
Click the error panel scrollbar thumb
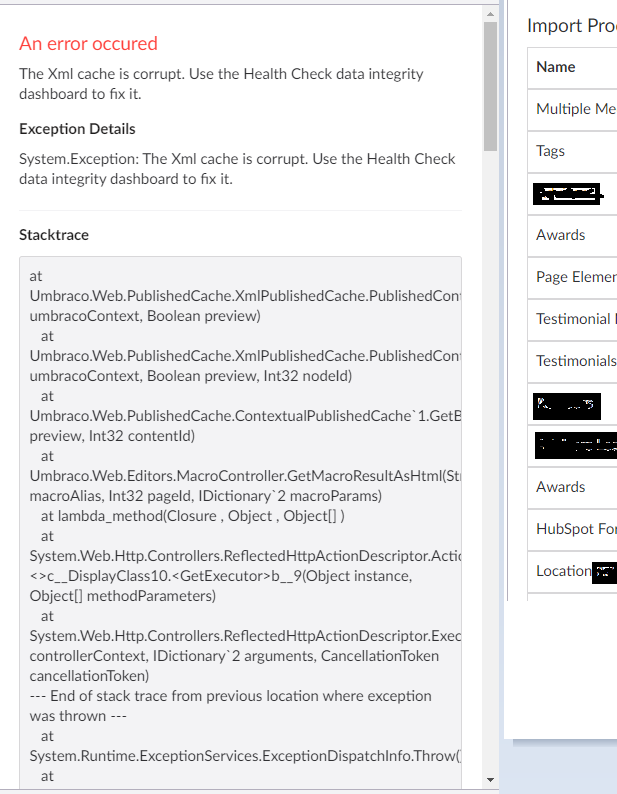click(x=490, y=86)
